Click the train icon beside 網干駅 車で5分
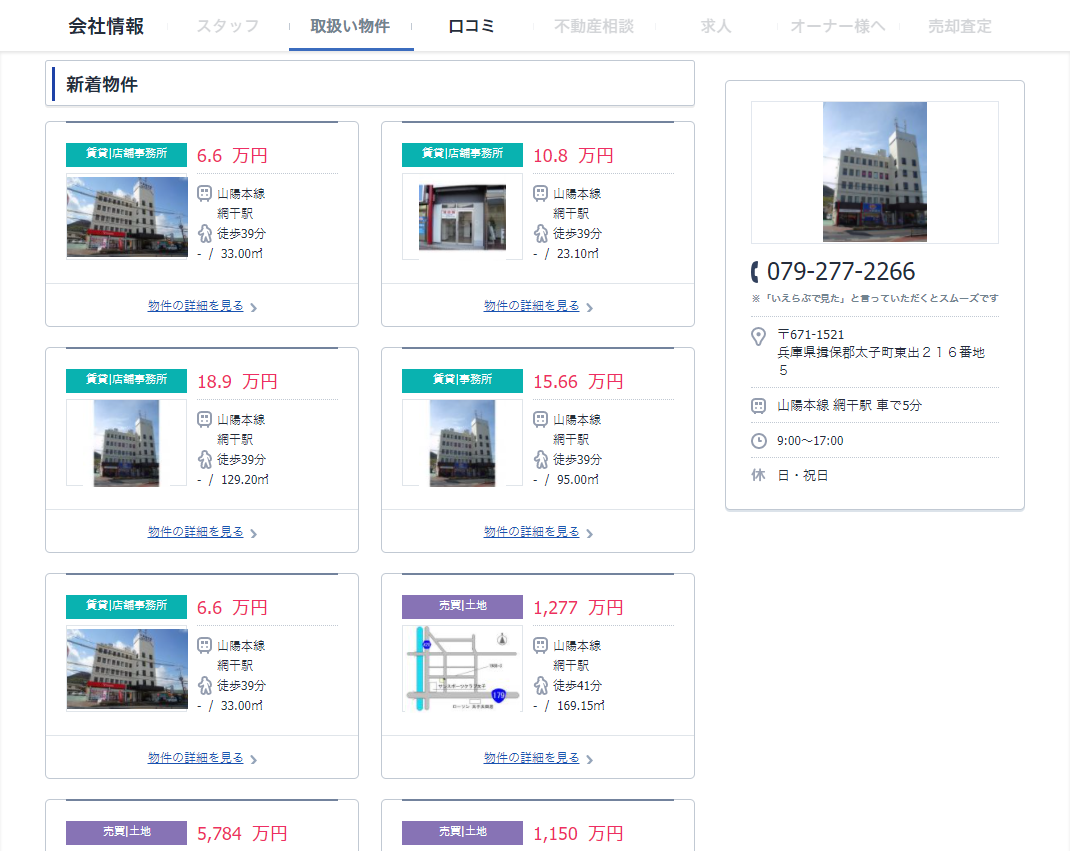The height and width of the screenshot is (851, 1070). (758, 406)
